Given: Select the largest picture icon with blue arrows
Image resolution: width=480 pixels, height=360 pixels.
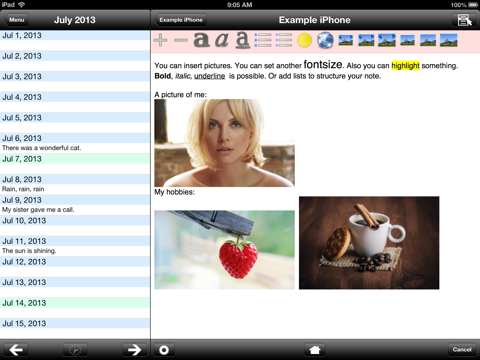Looking at the screenshot, I should tap(387, 40).
